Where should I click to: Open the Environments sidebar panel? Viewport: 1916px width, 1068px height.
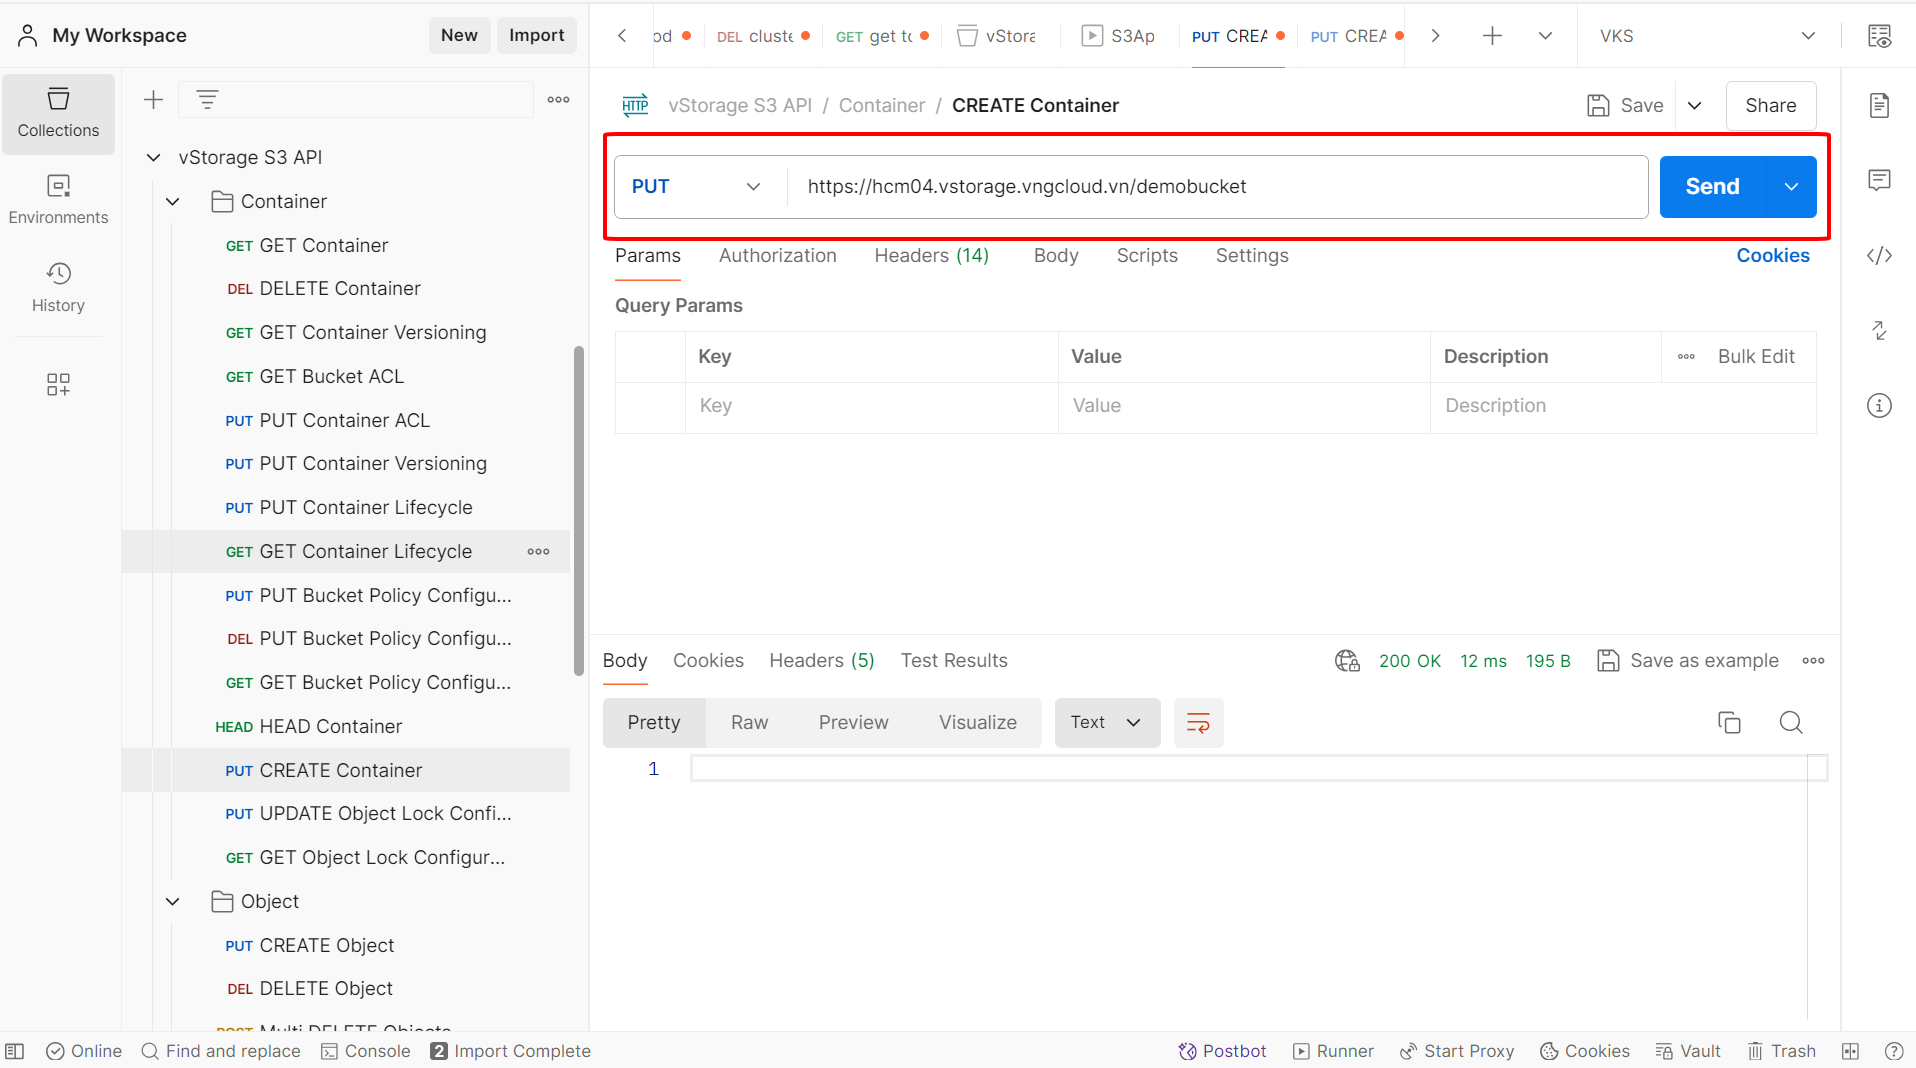58,199
